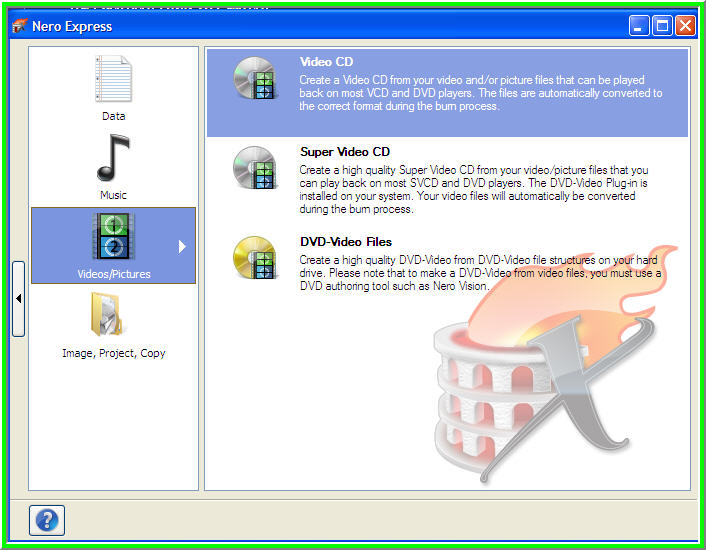Click the Super Video CD description paragraph

[474, 189]
